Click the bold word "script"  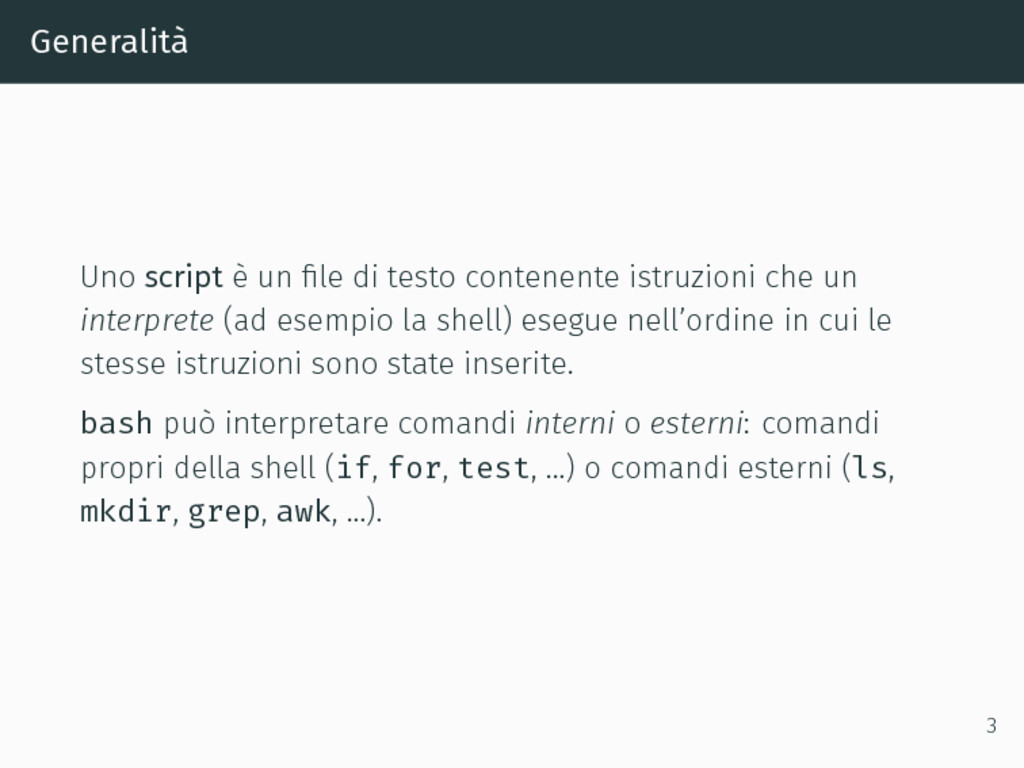click(x=184, y=278)
